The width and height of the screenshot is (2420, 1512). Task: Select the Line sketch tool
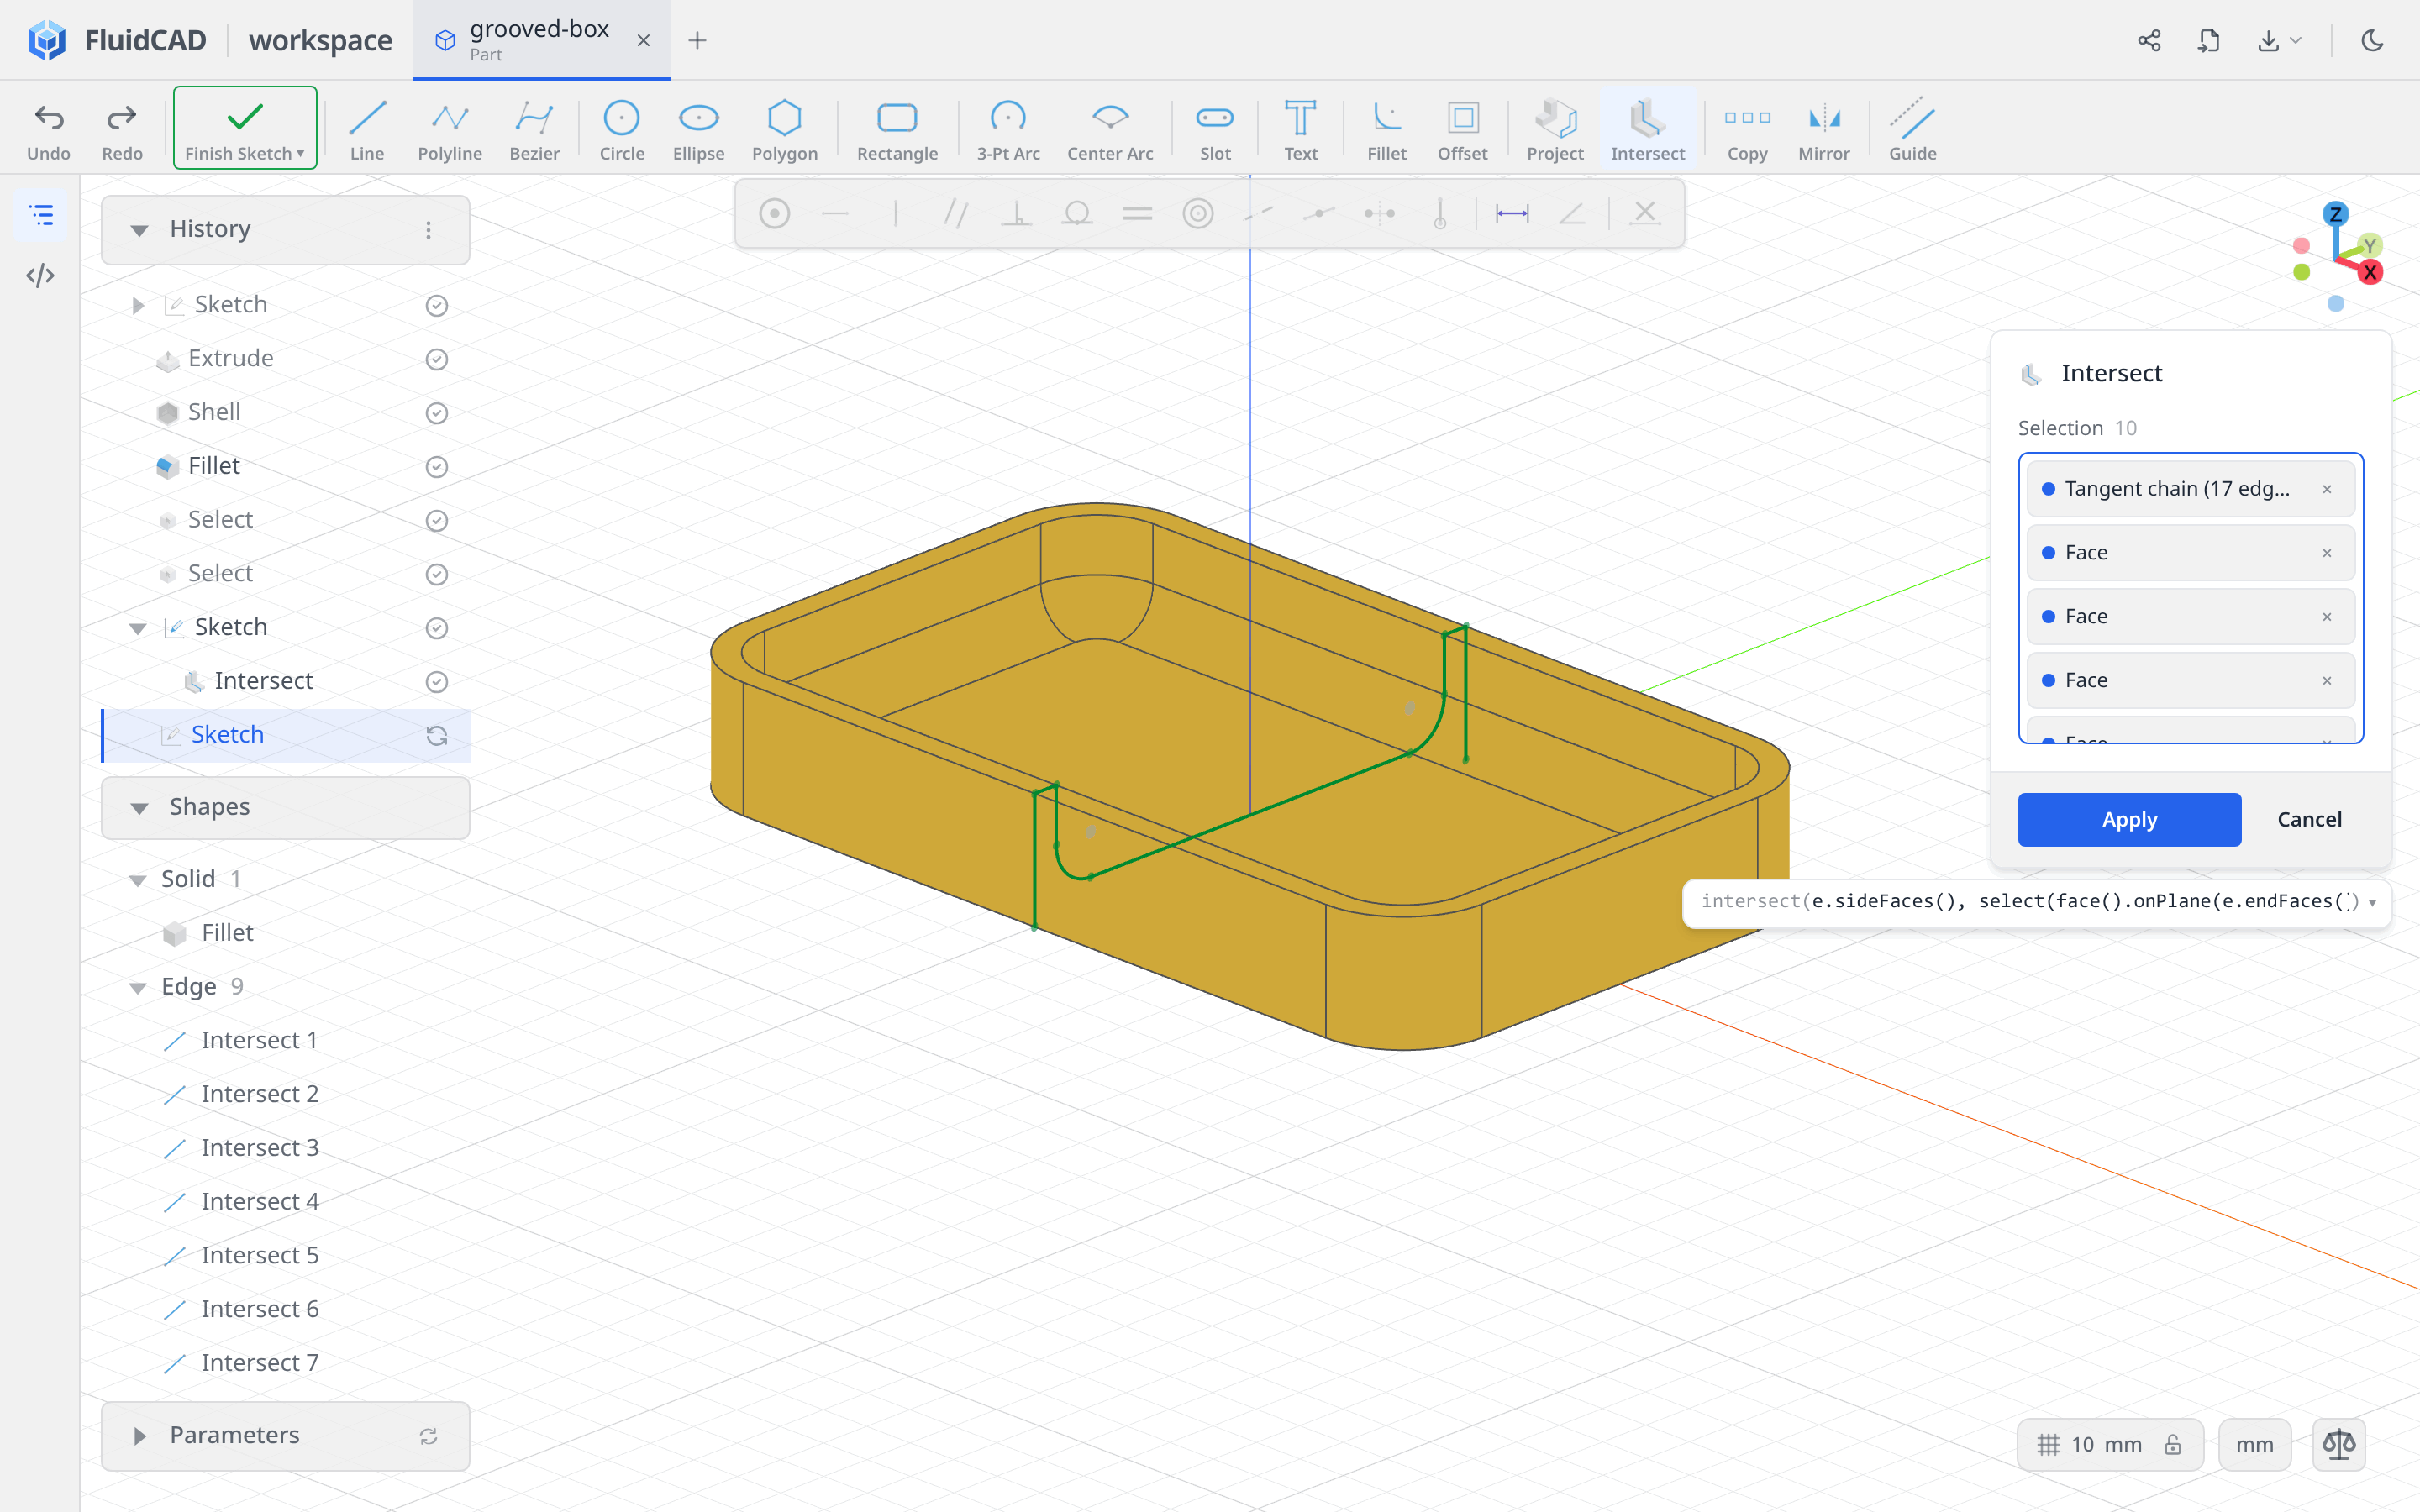coord(367,129)
